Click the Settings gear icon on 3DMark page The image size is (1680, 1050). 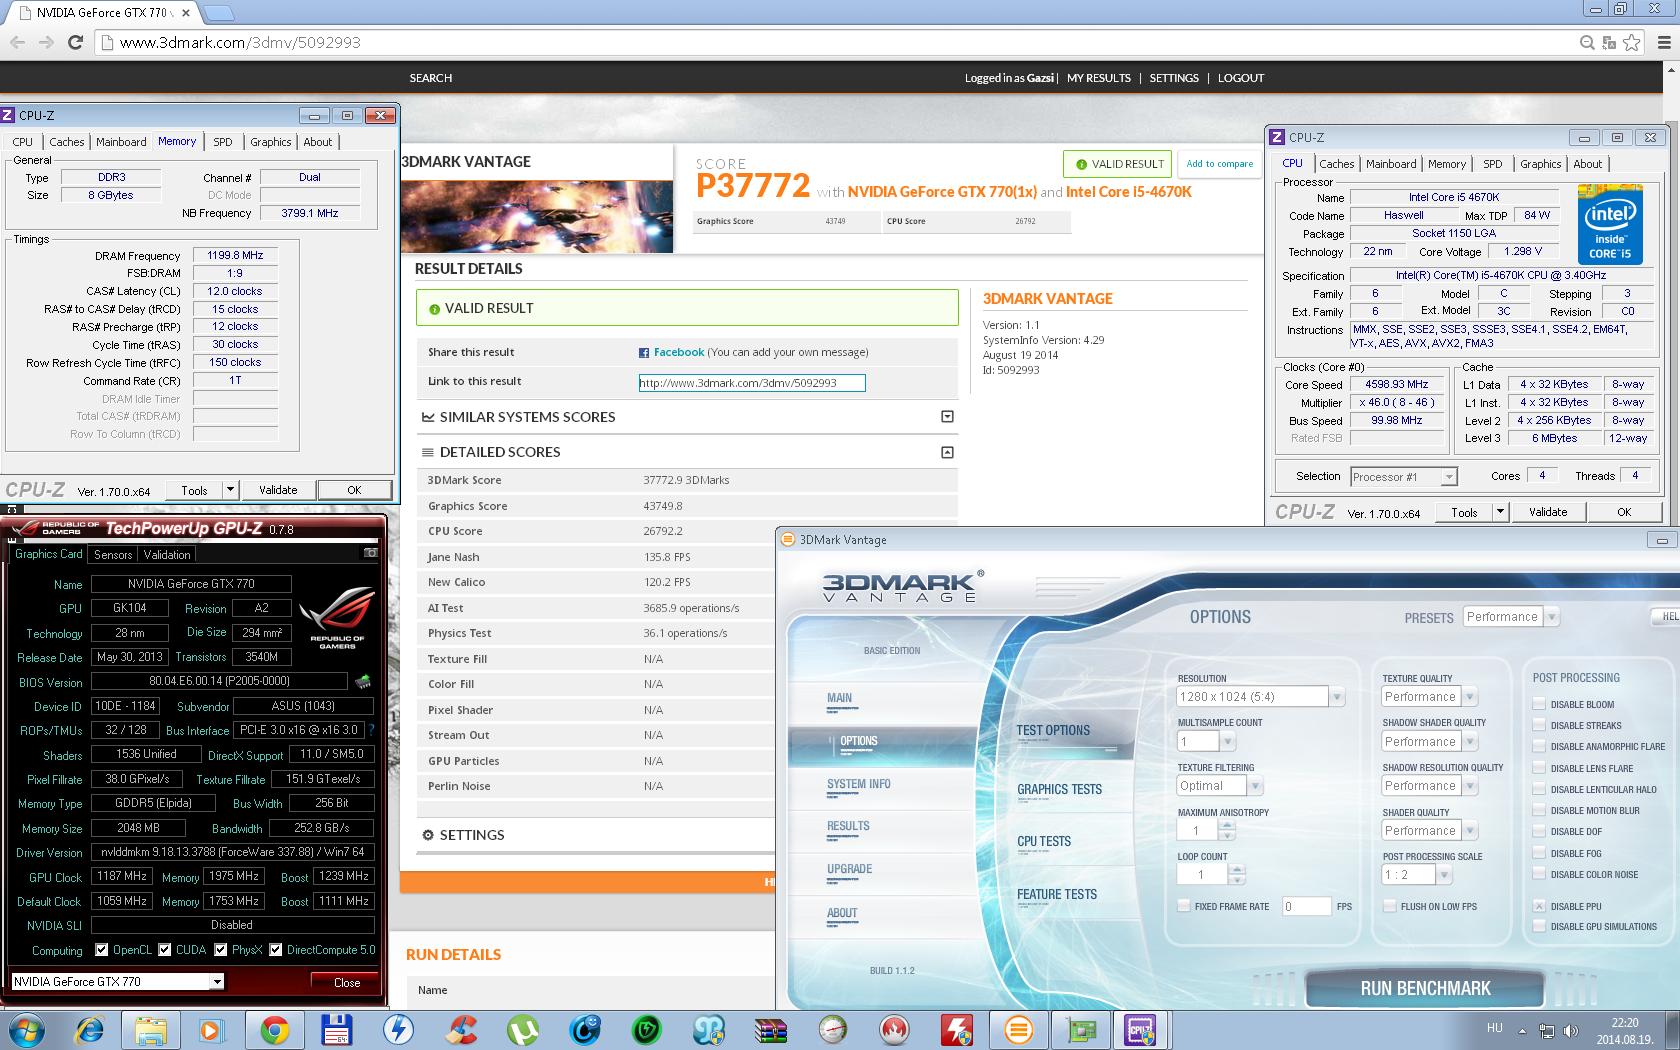point(428,835)
